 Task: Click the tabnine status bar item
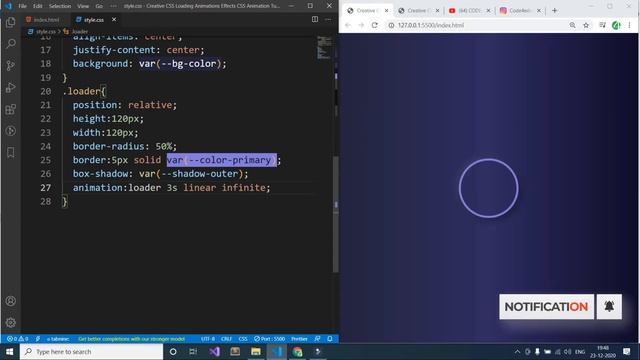point(58,339)
